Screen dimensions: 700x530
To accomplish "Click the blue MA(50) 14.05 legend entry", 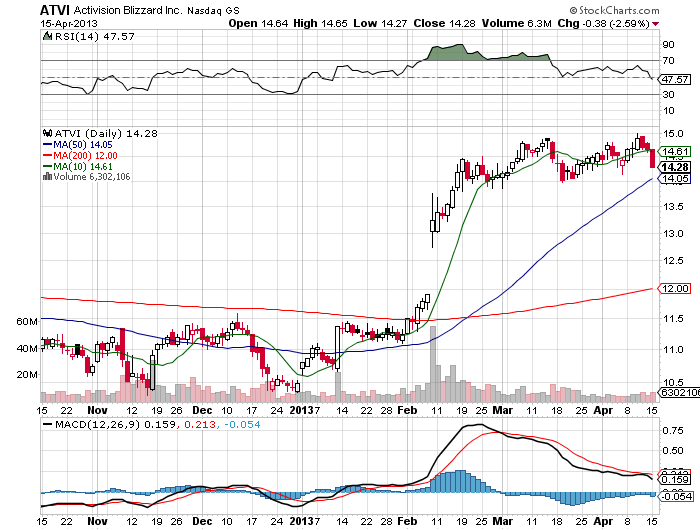I will point(78,145).
